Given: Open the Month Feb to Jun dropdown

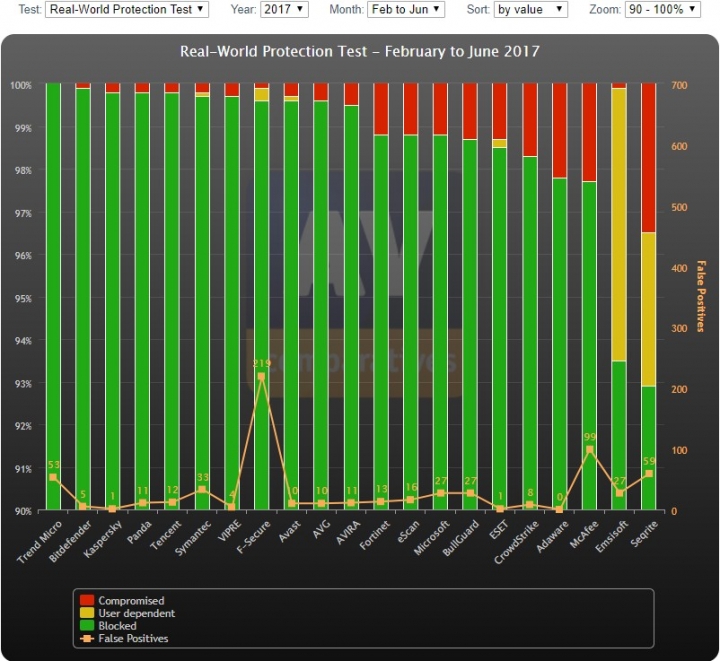Looking at the screenshot, I should coord(406,9).
